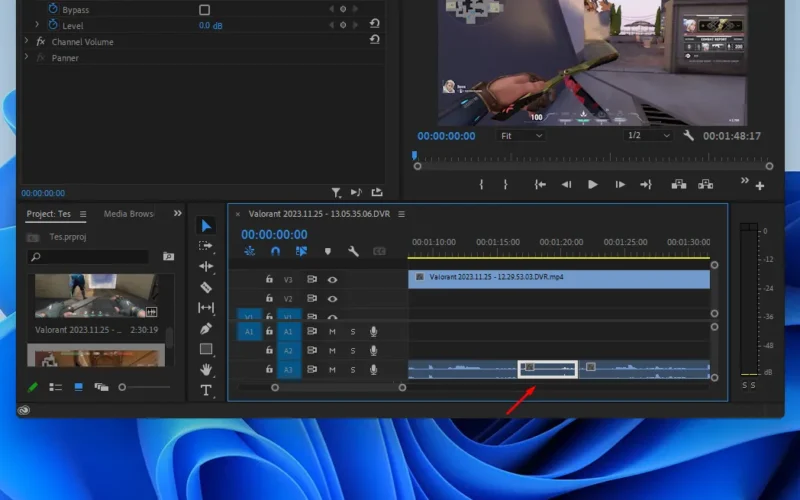Image resolution: width=800 pixels, height=500 pixels.
Task: Select the Pen tool
Action: pos(206,329)
